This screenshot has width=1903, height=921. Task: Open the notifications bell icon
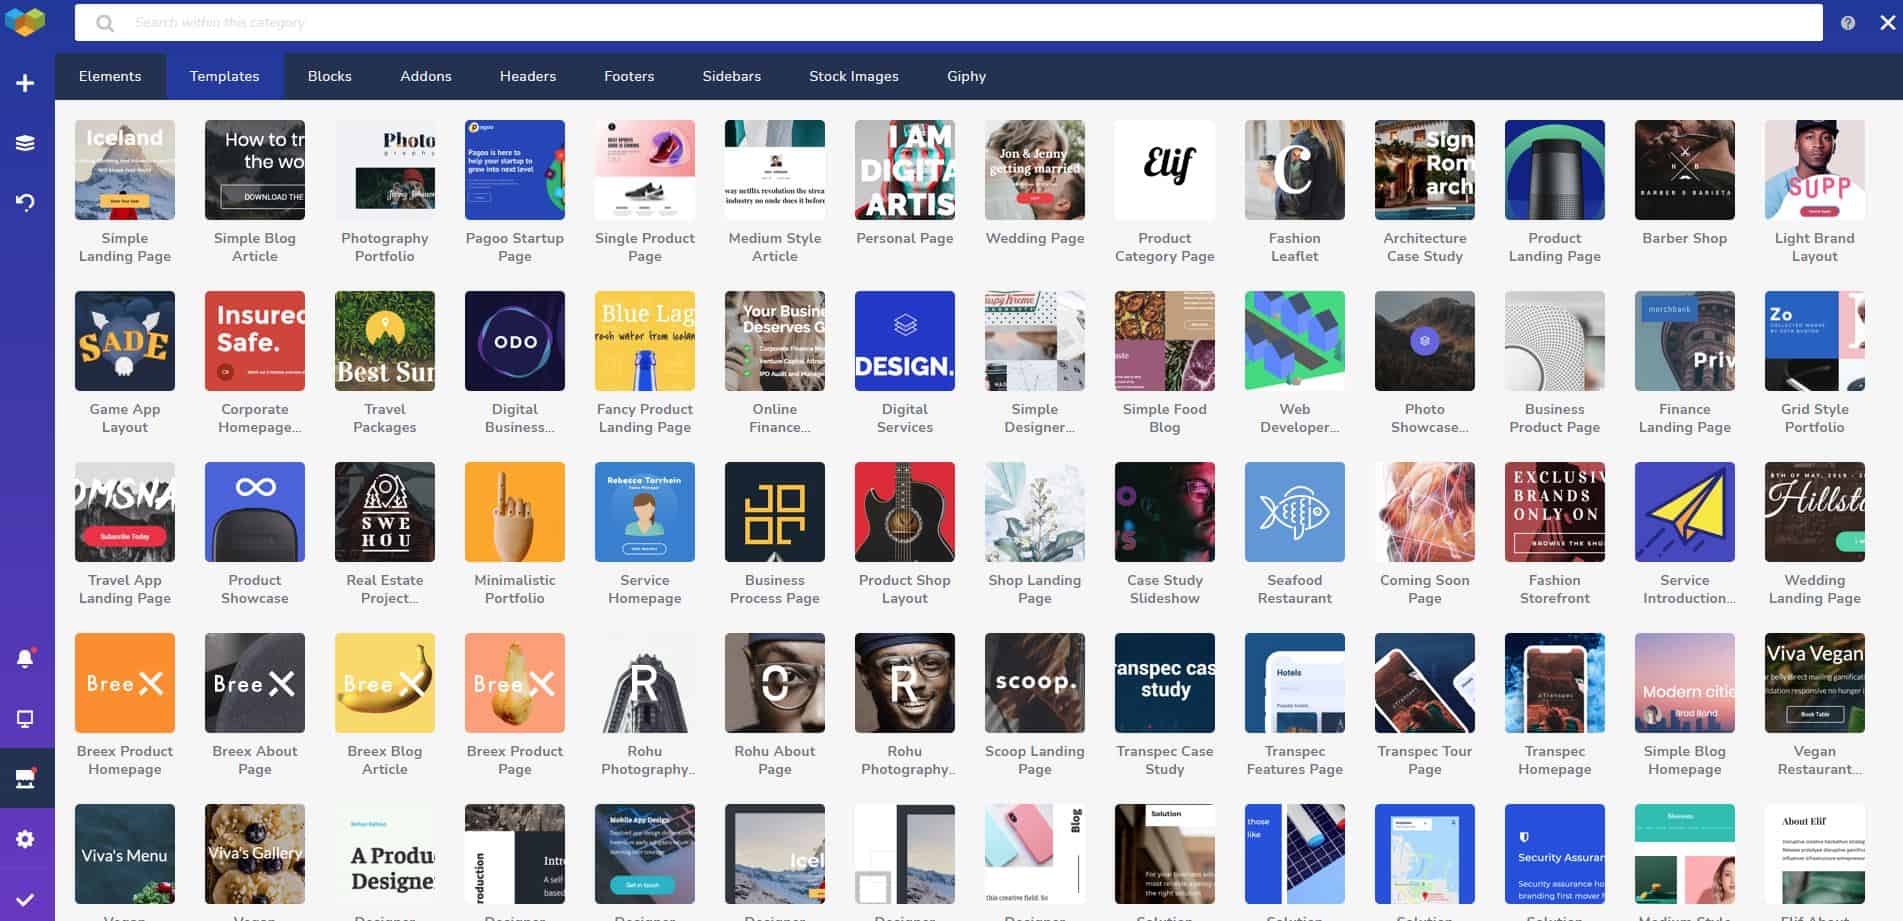[26, 658]
